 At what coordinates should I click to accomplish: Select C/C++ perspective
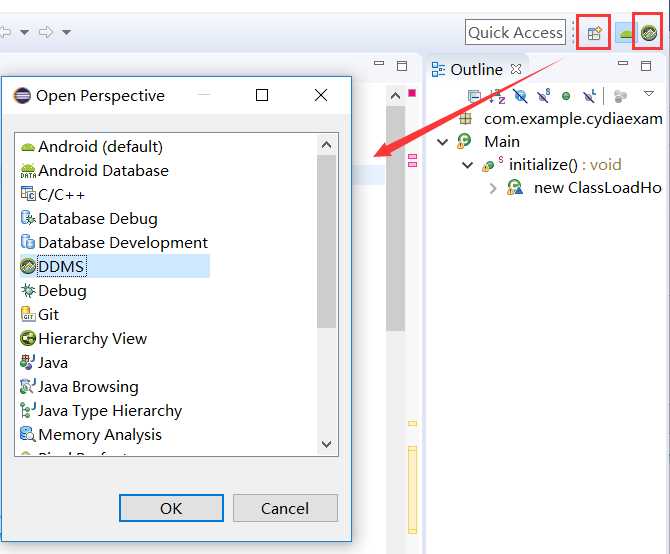click(x=61, y=195)
